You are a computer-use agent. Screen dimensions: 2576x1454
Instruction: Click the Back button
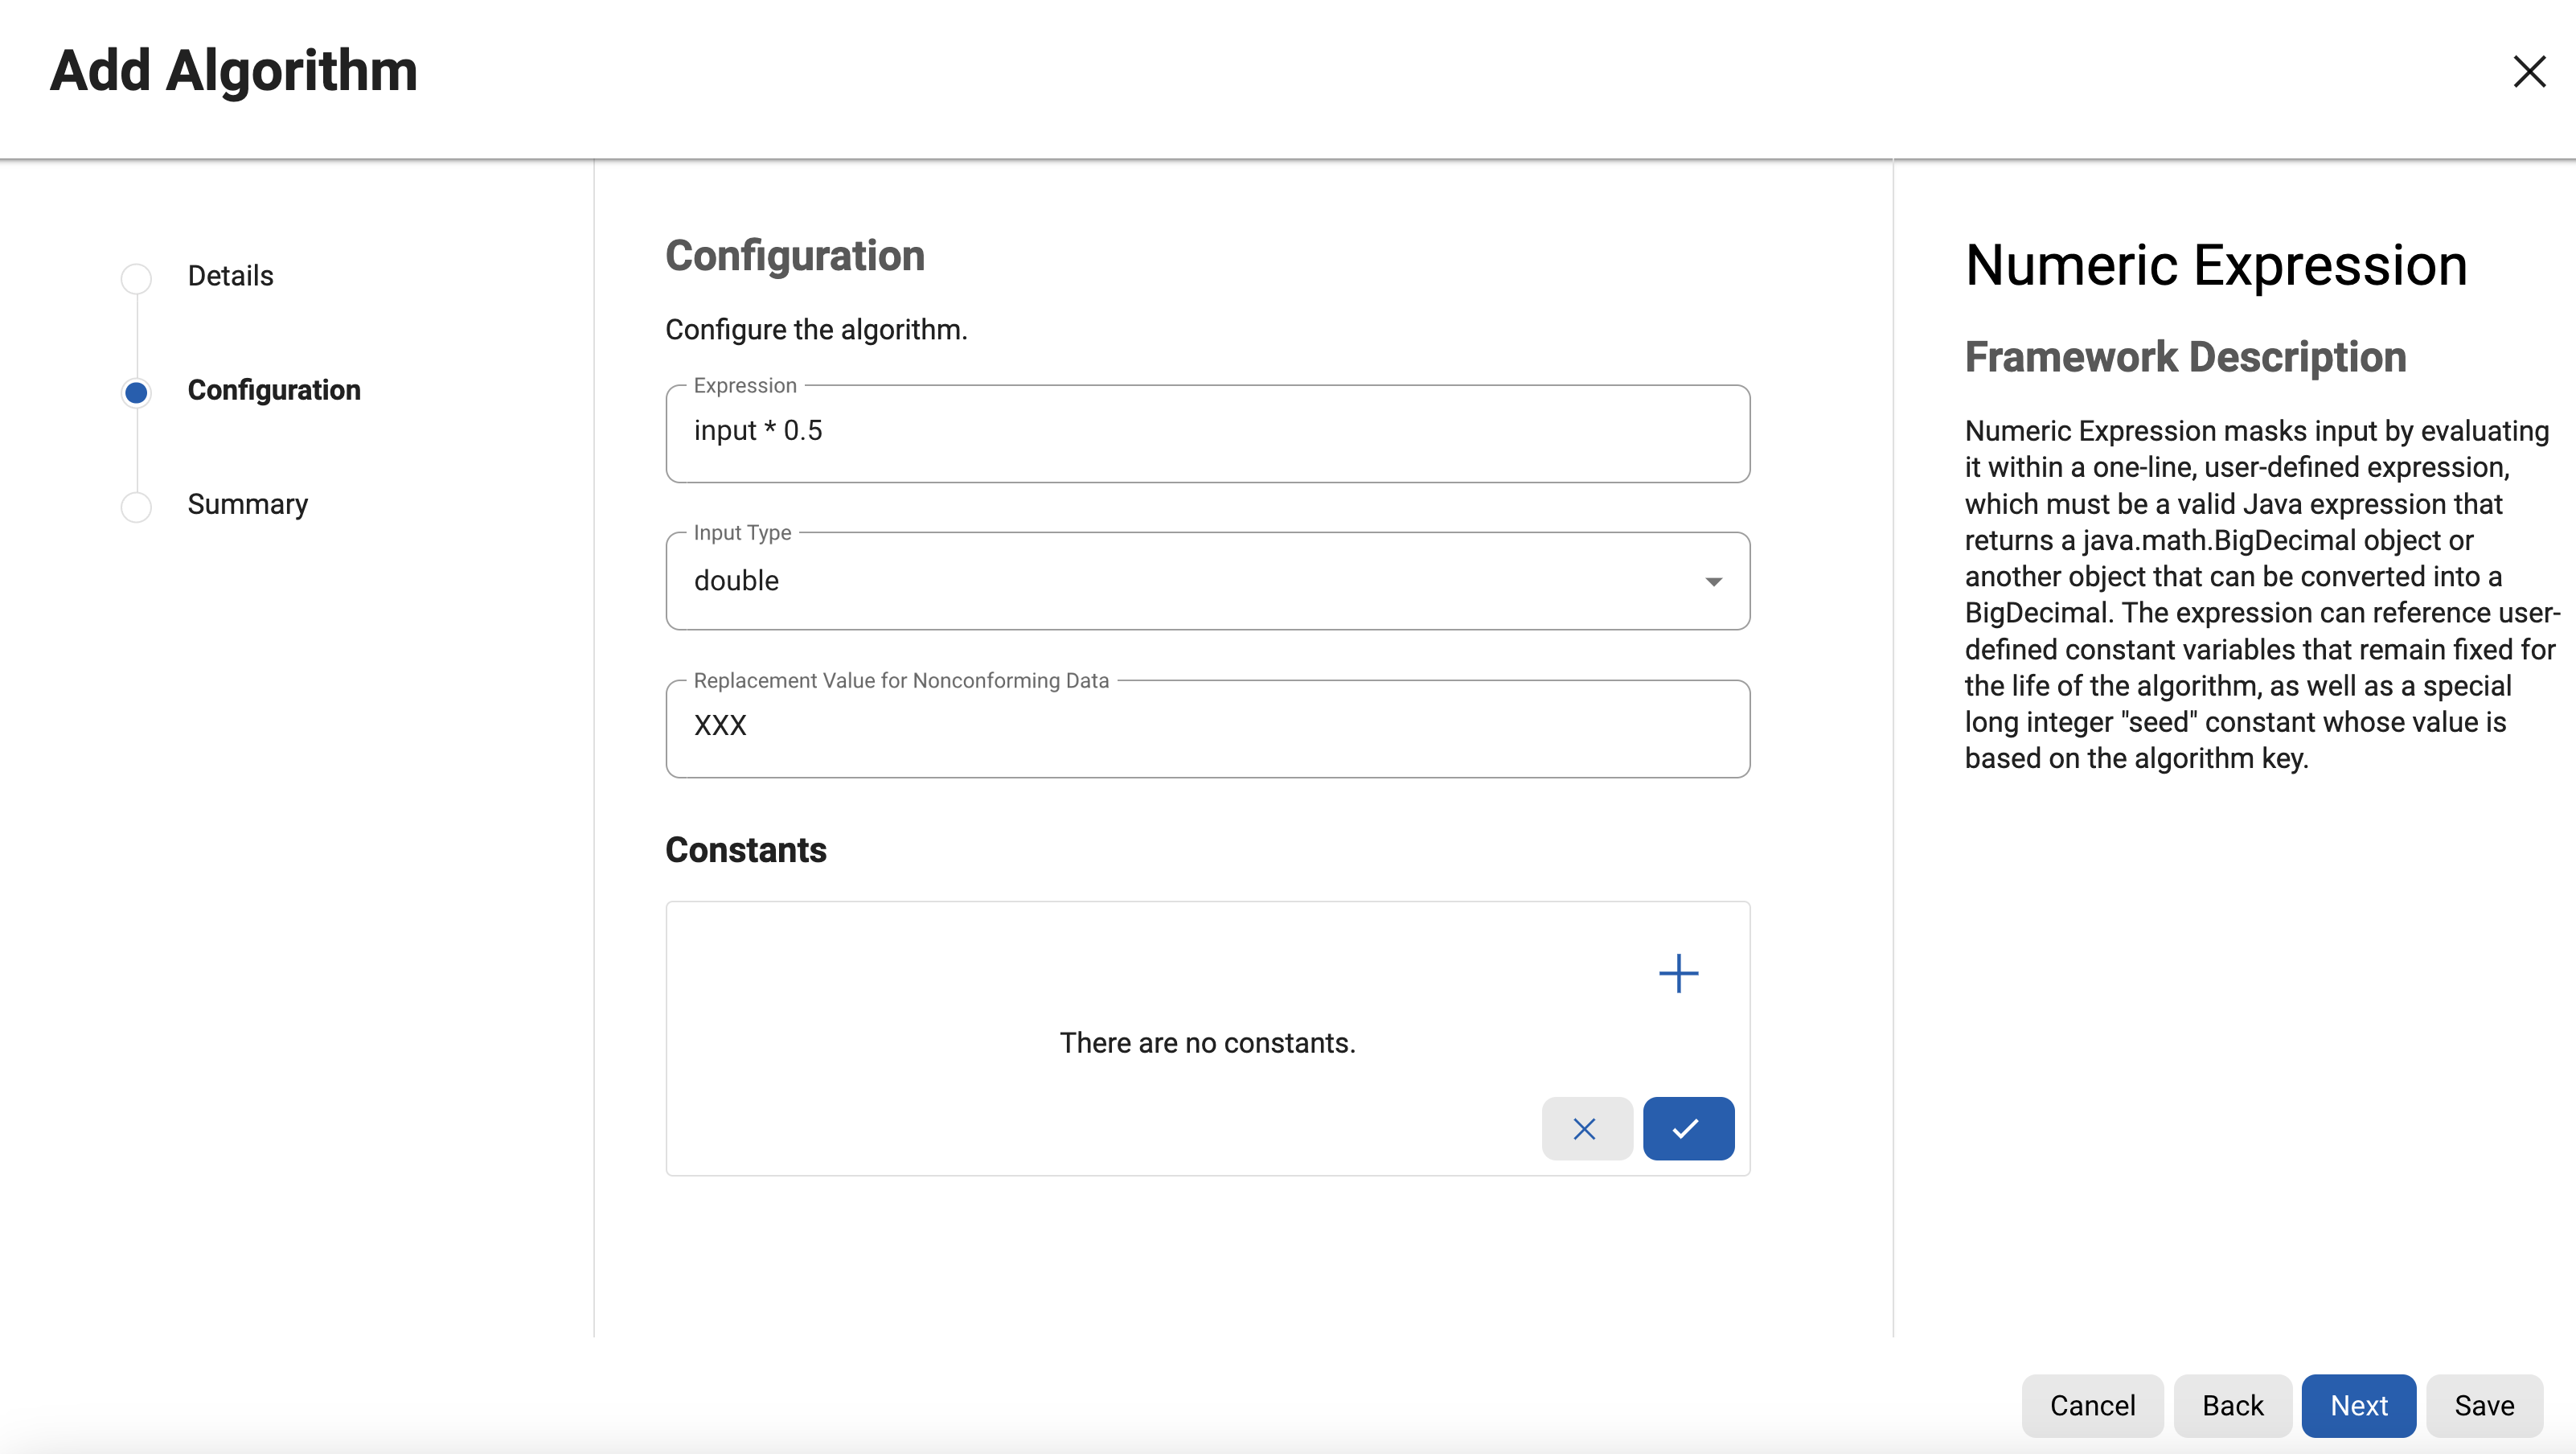tap(2231, 1405)
